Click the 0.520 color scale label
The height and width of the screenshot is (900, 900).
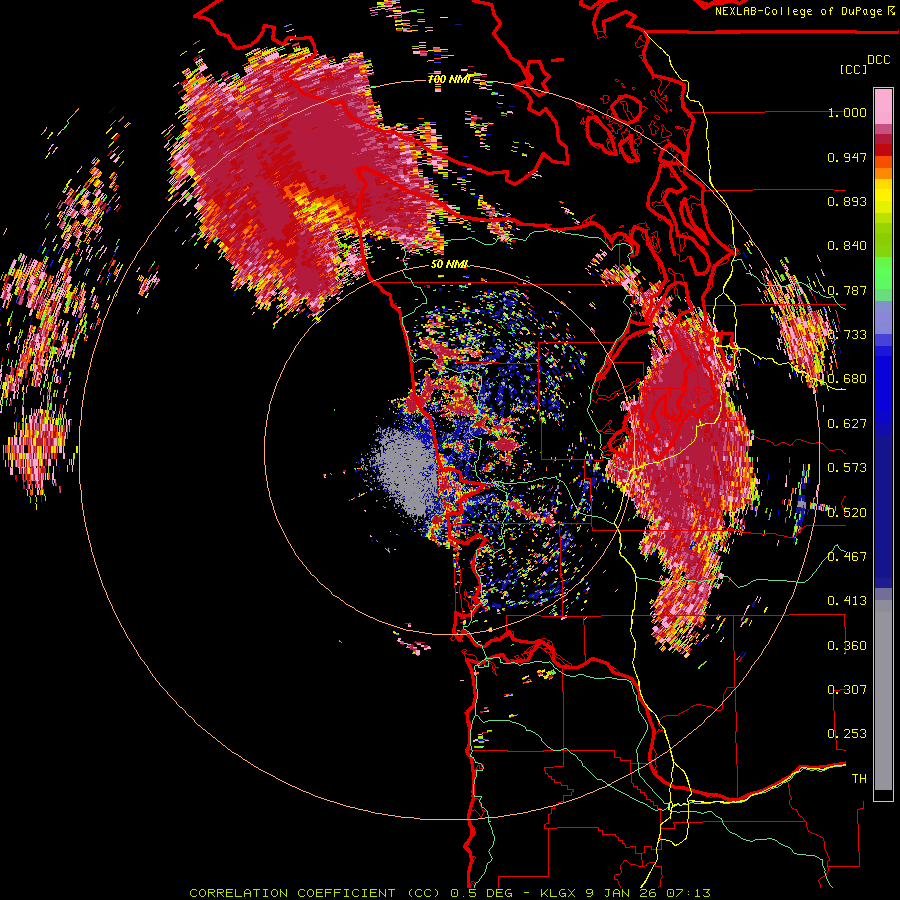[847, 513]
